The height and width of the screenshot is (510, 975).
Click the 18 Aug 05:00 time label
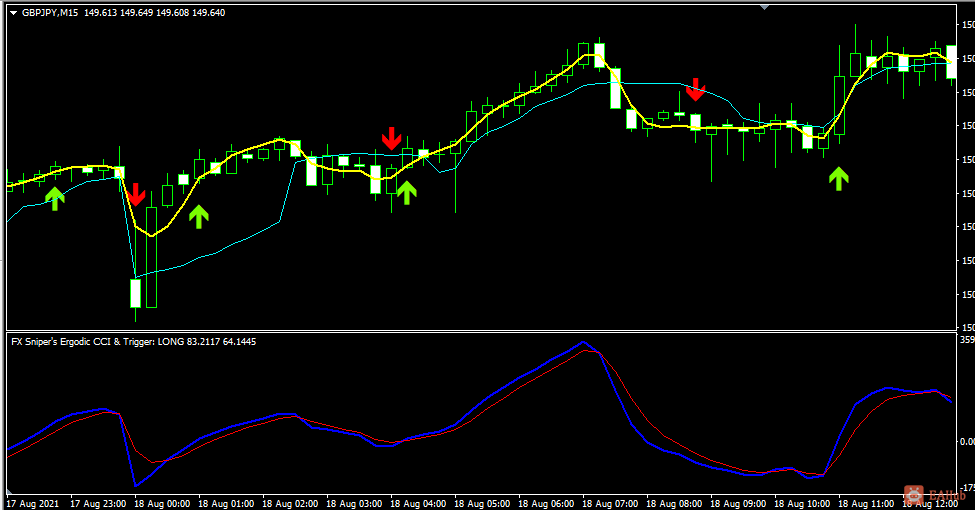tap(483, 503)
